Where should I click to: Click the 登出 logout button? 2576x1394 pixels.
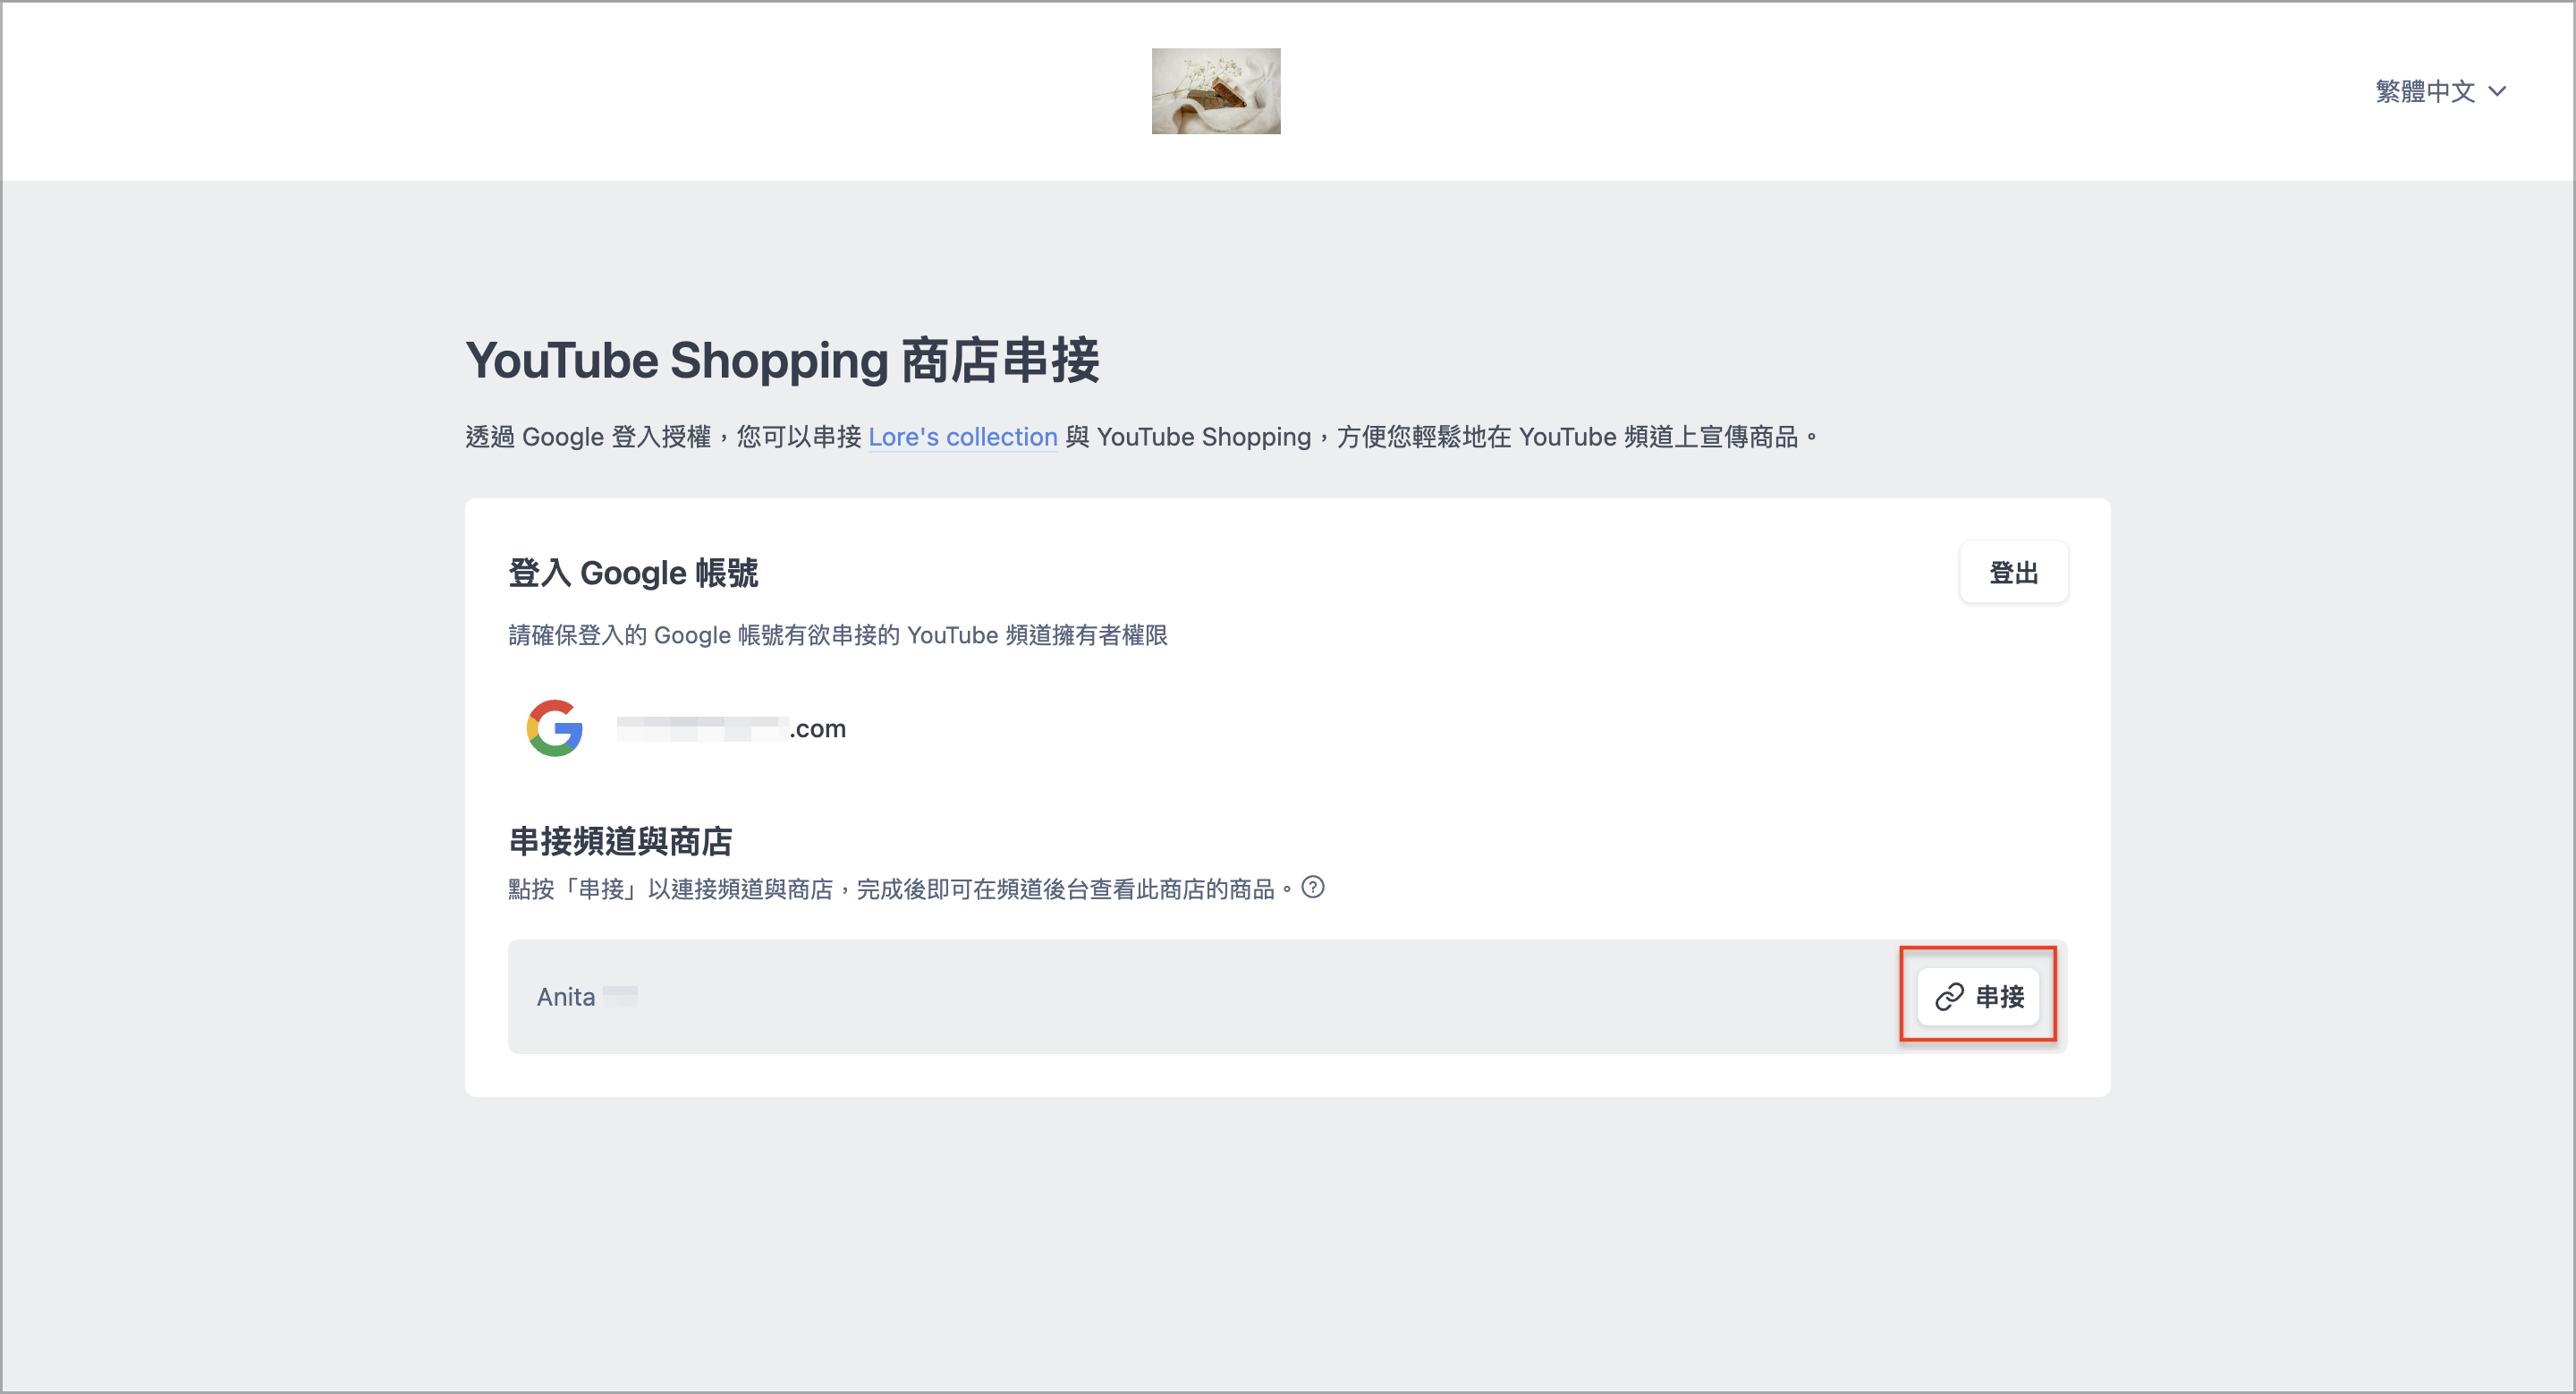[2012, 573]
